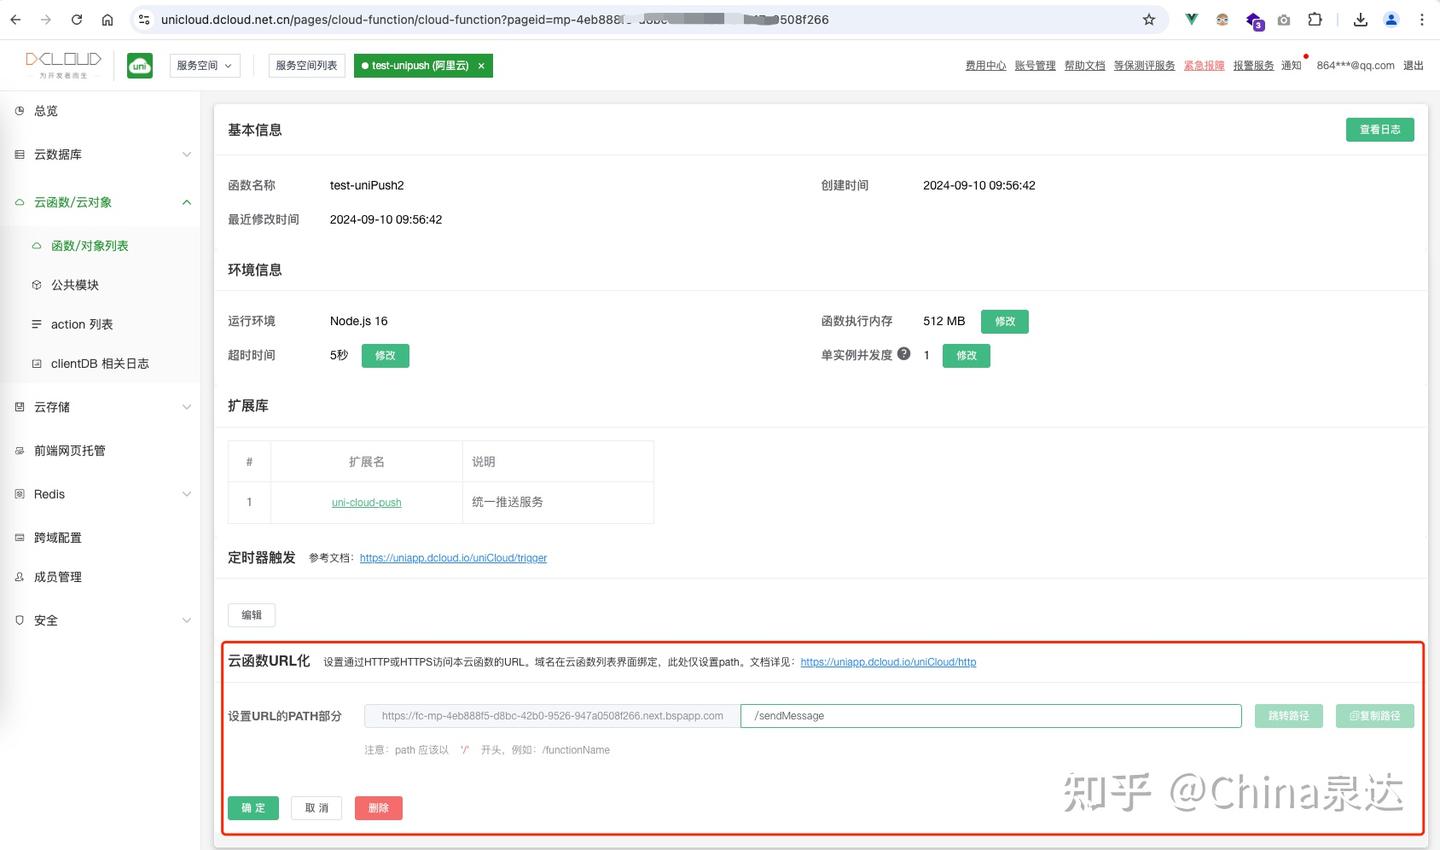Click the 成员管理 member management icon

[x=20, y=576]
